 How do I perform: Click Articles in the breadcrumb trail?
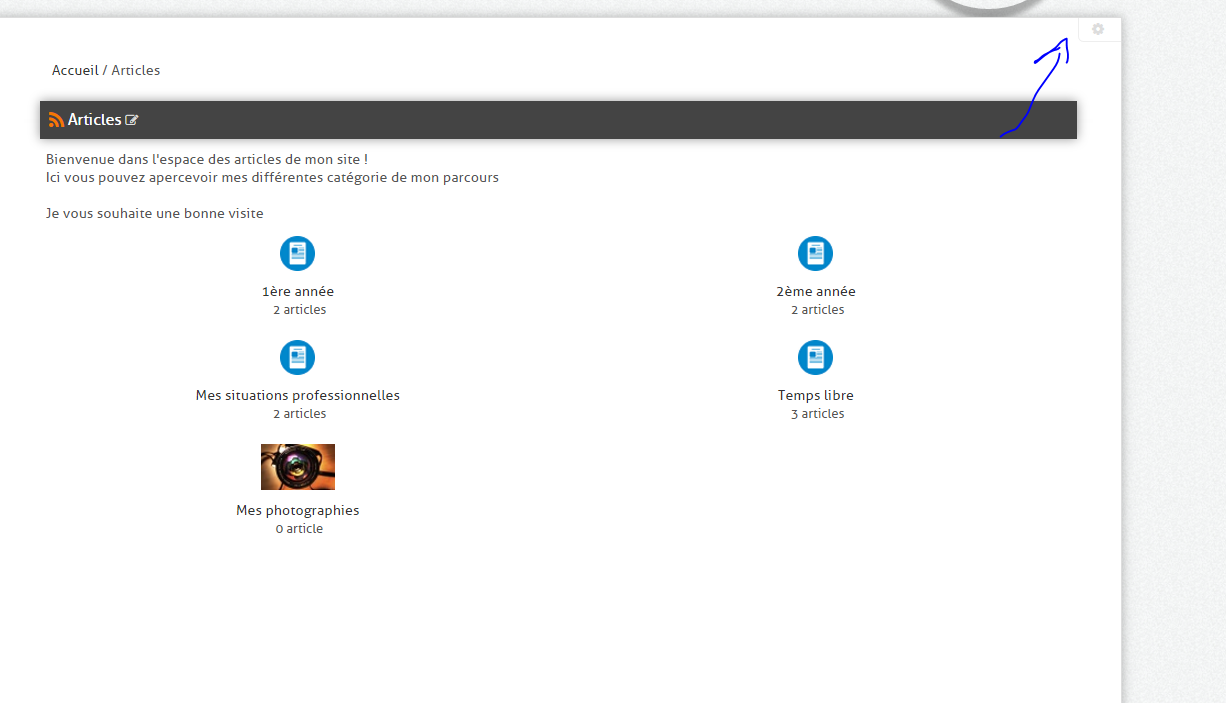(136, 70)
